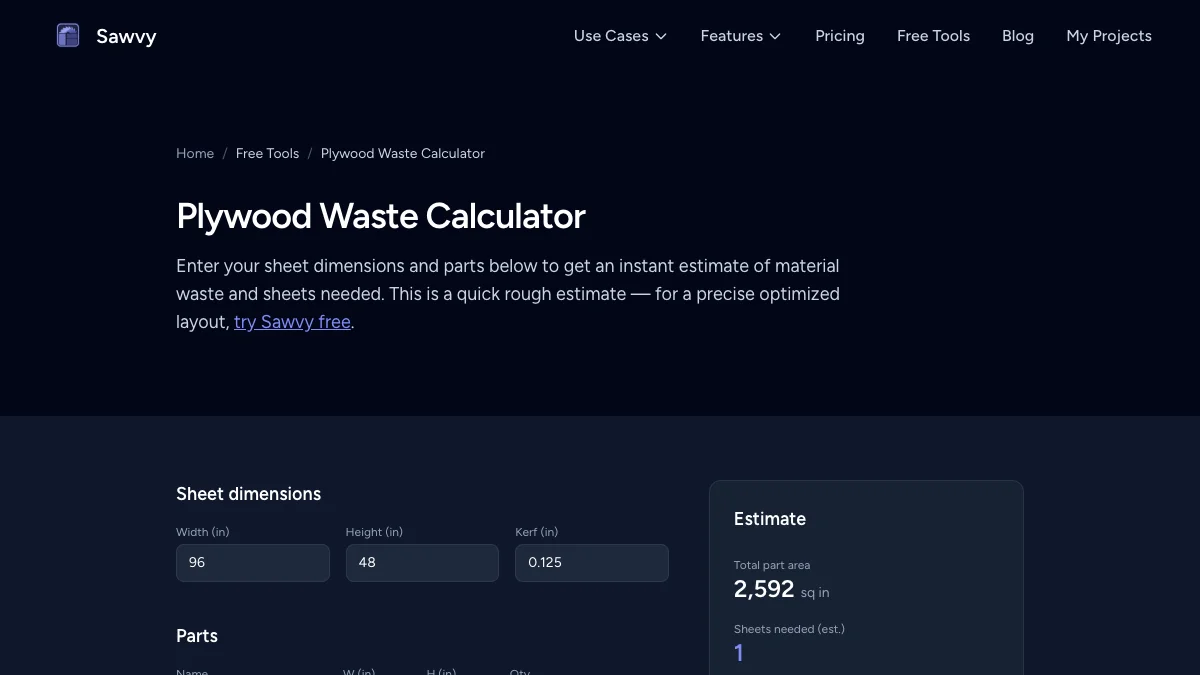Open Free Tools in the top navigation
The width and height of the screenshot is (1200, 675).
point(933,36)
